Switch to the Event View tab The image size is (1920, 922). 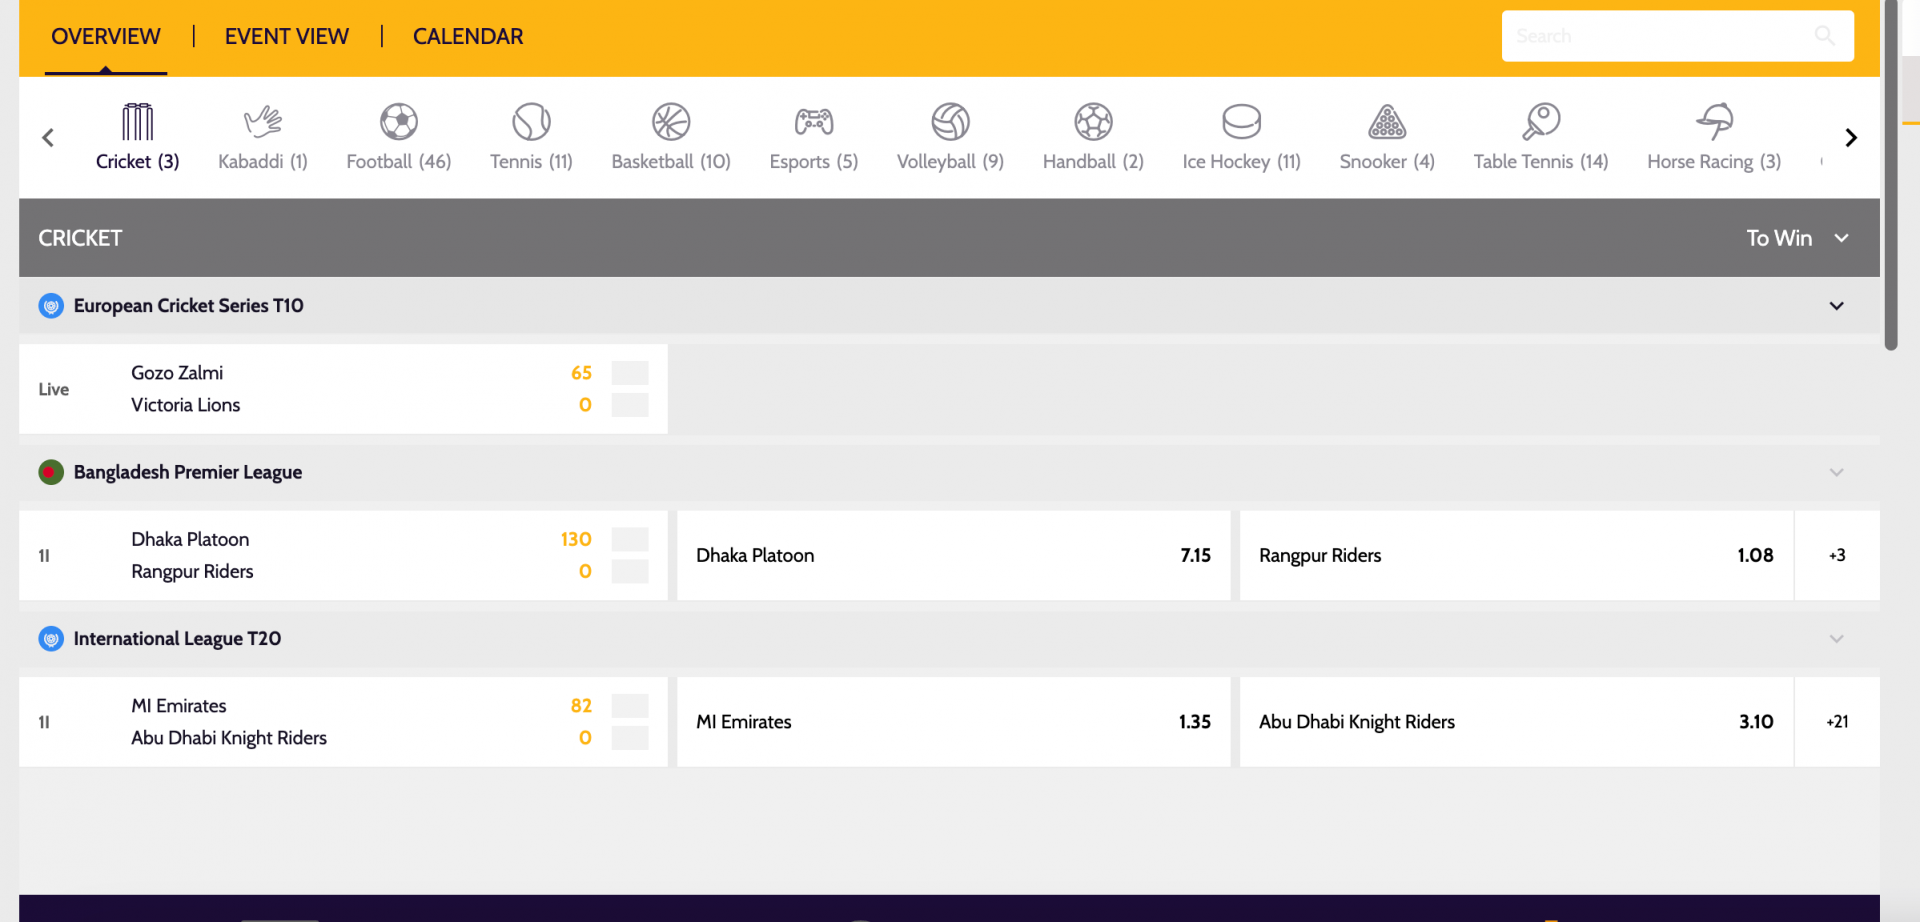[x=286, y=37]
